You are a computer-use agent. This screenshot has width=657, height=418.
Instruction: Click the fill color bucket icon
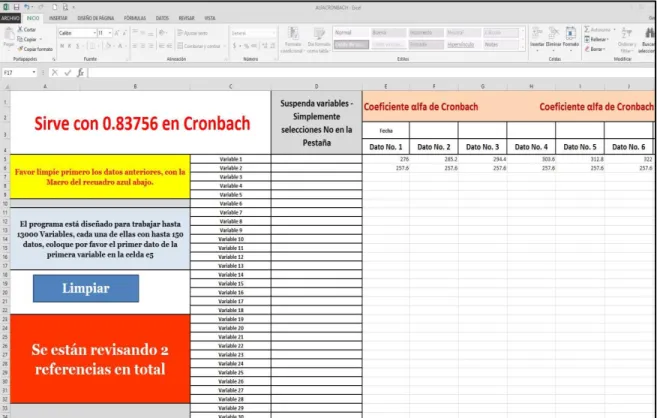coord(108,46)
